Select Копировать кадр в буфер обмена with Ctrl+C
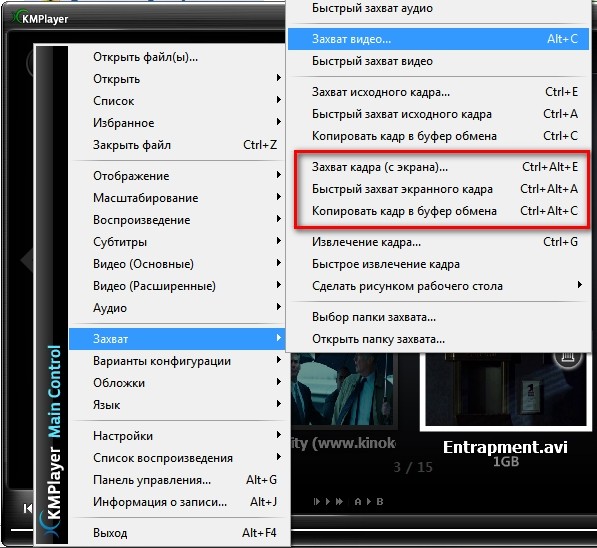The height and width of the screenshot is (548, 597). [438, 136]
